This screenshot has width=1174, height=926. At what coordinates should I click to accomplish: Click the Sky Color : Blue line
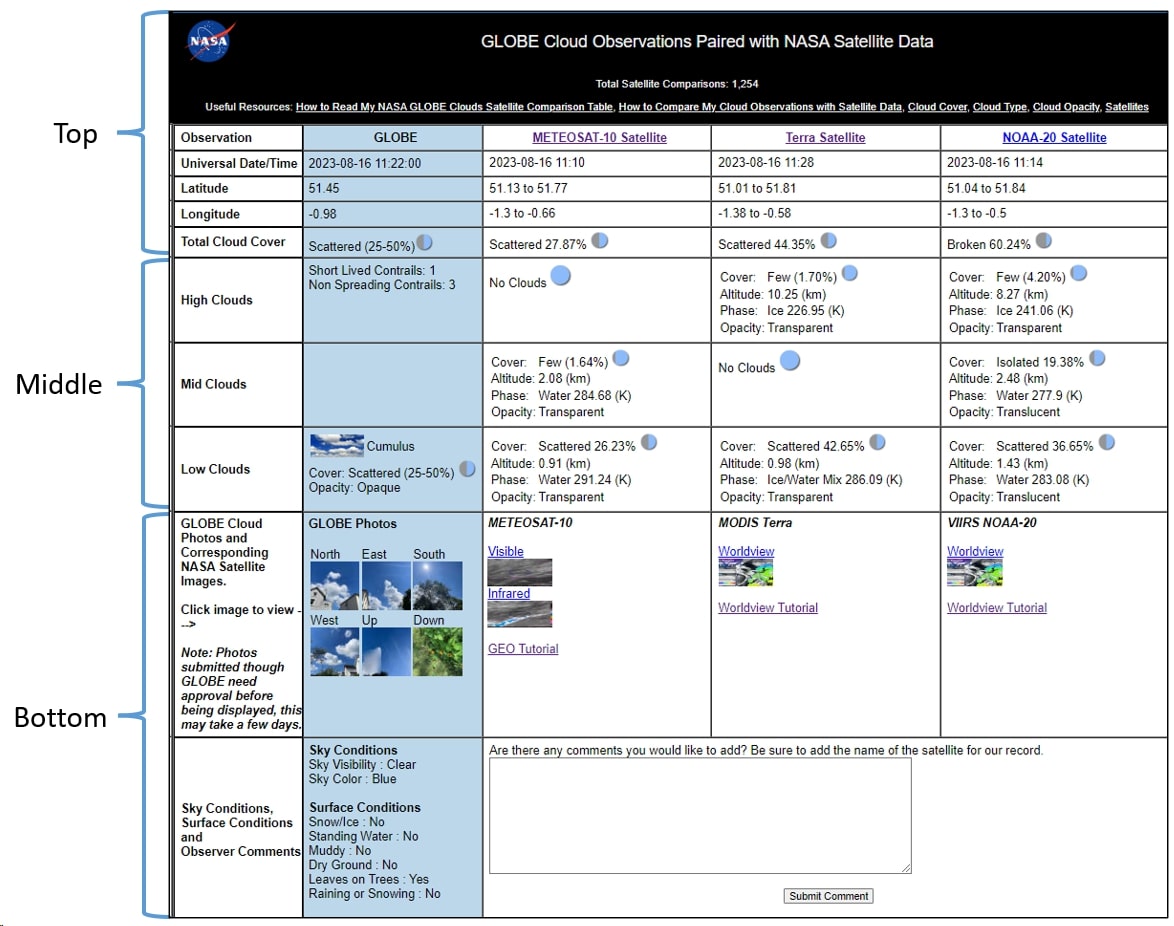click(353, 779)
